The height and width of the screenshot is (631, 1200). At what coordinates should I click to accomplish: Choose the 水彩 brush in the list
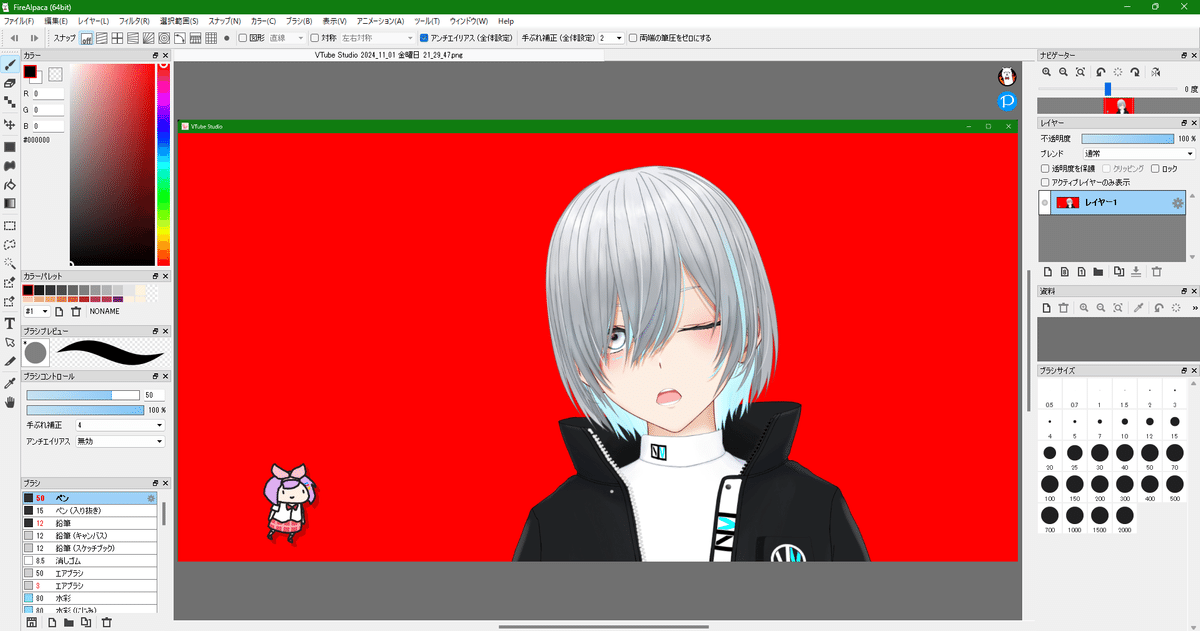pyautogui.click(x=90, y=599)
